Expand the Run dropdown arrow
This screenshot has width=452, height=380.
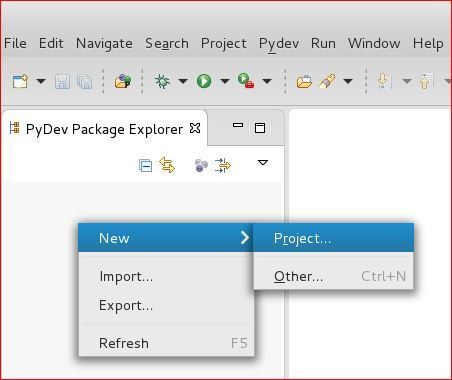[x=225, y=81]
